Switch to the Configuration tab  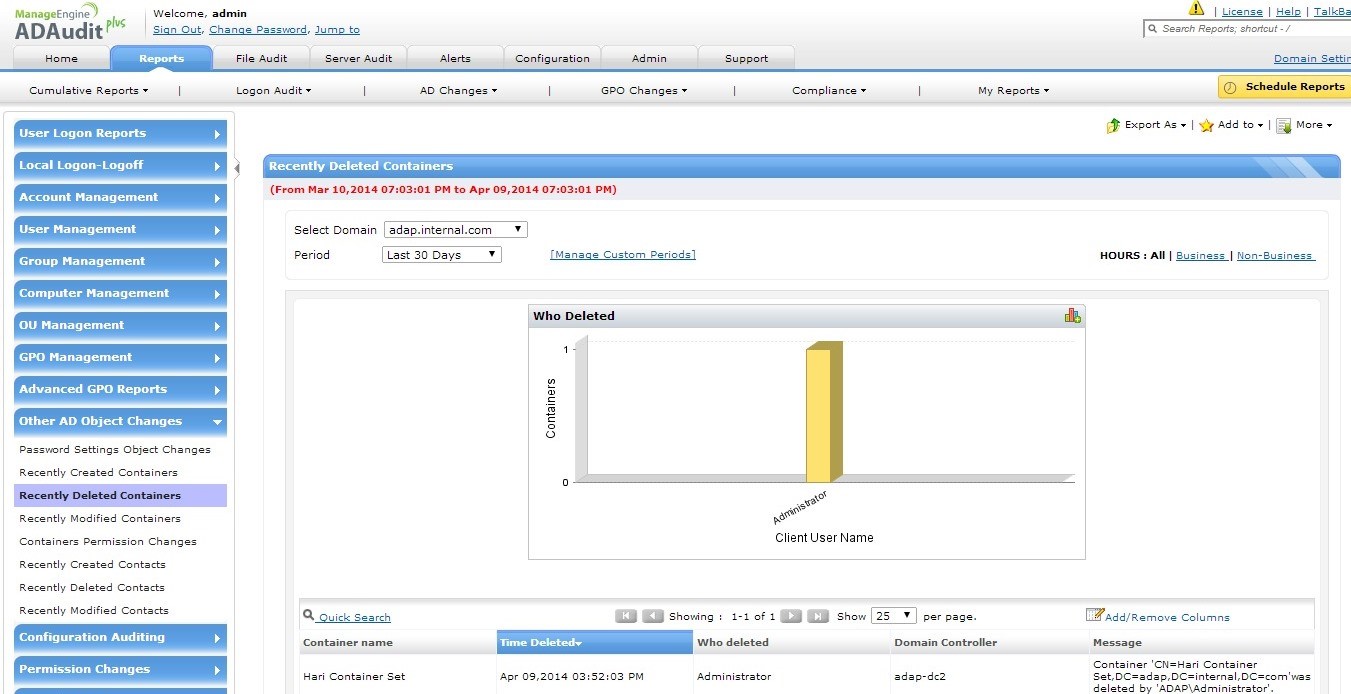553,58
